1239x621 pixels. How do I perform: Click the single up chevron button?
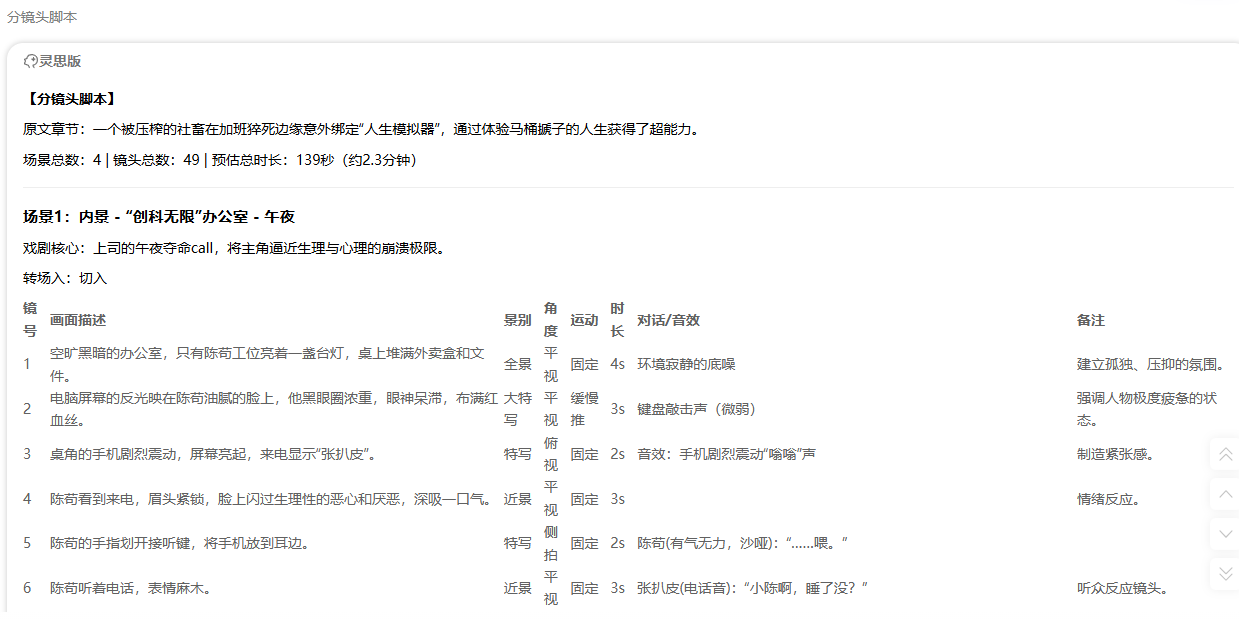pos(1225,494)
